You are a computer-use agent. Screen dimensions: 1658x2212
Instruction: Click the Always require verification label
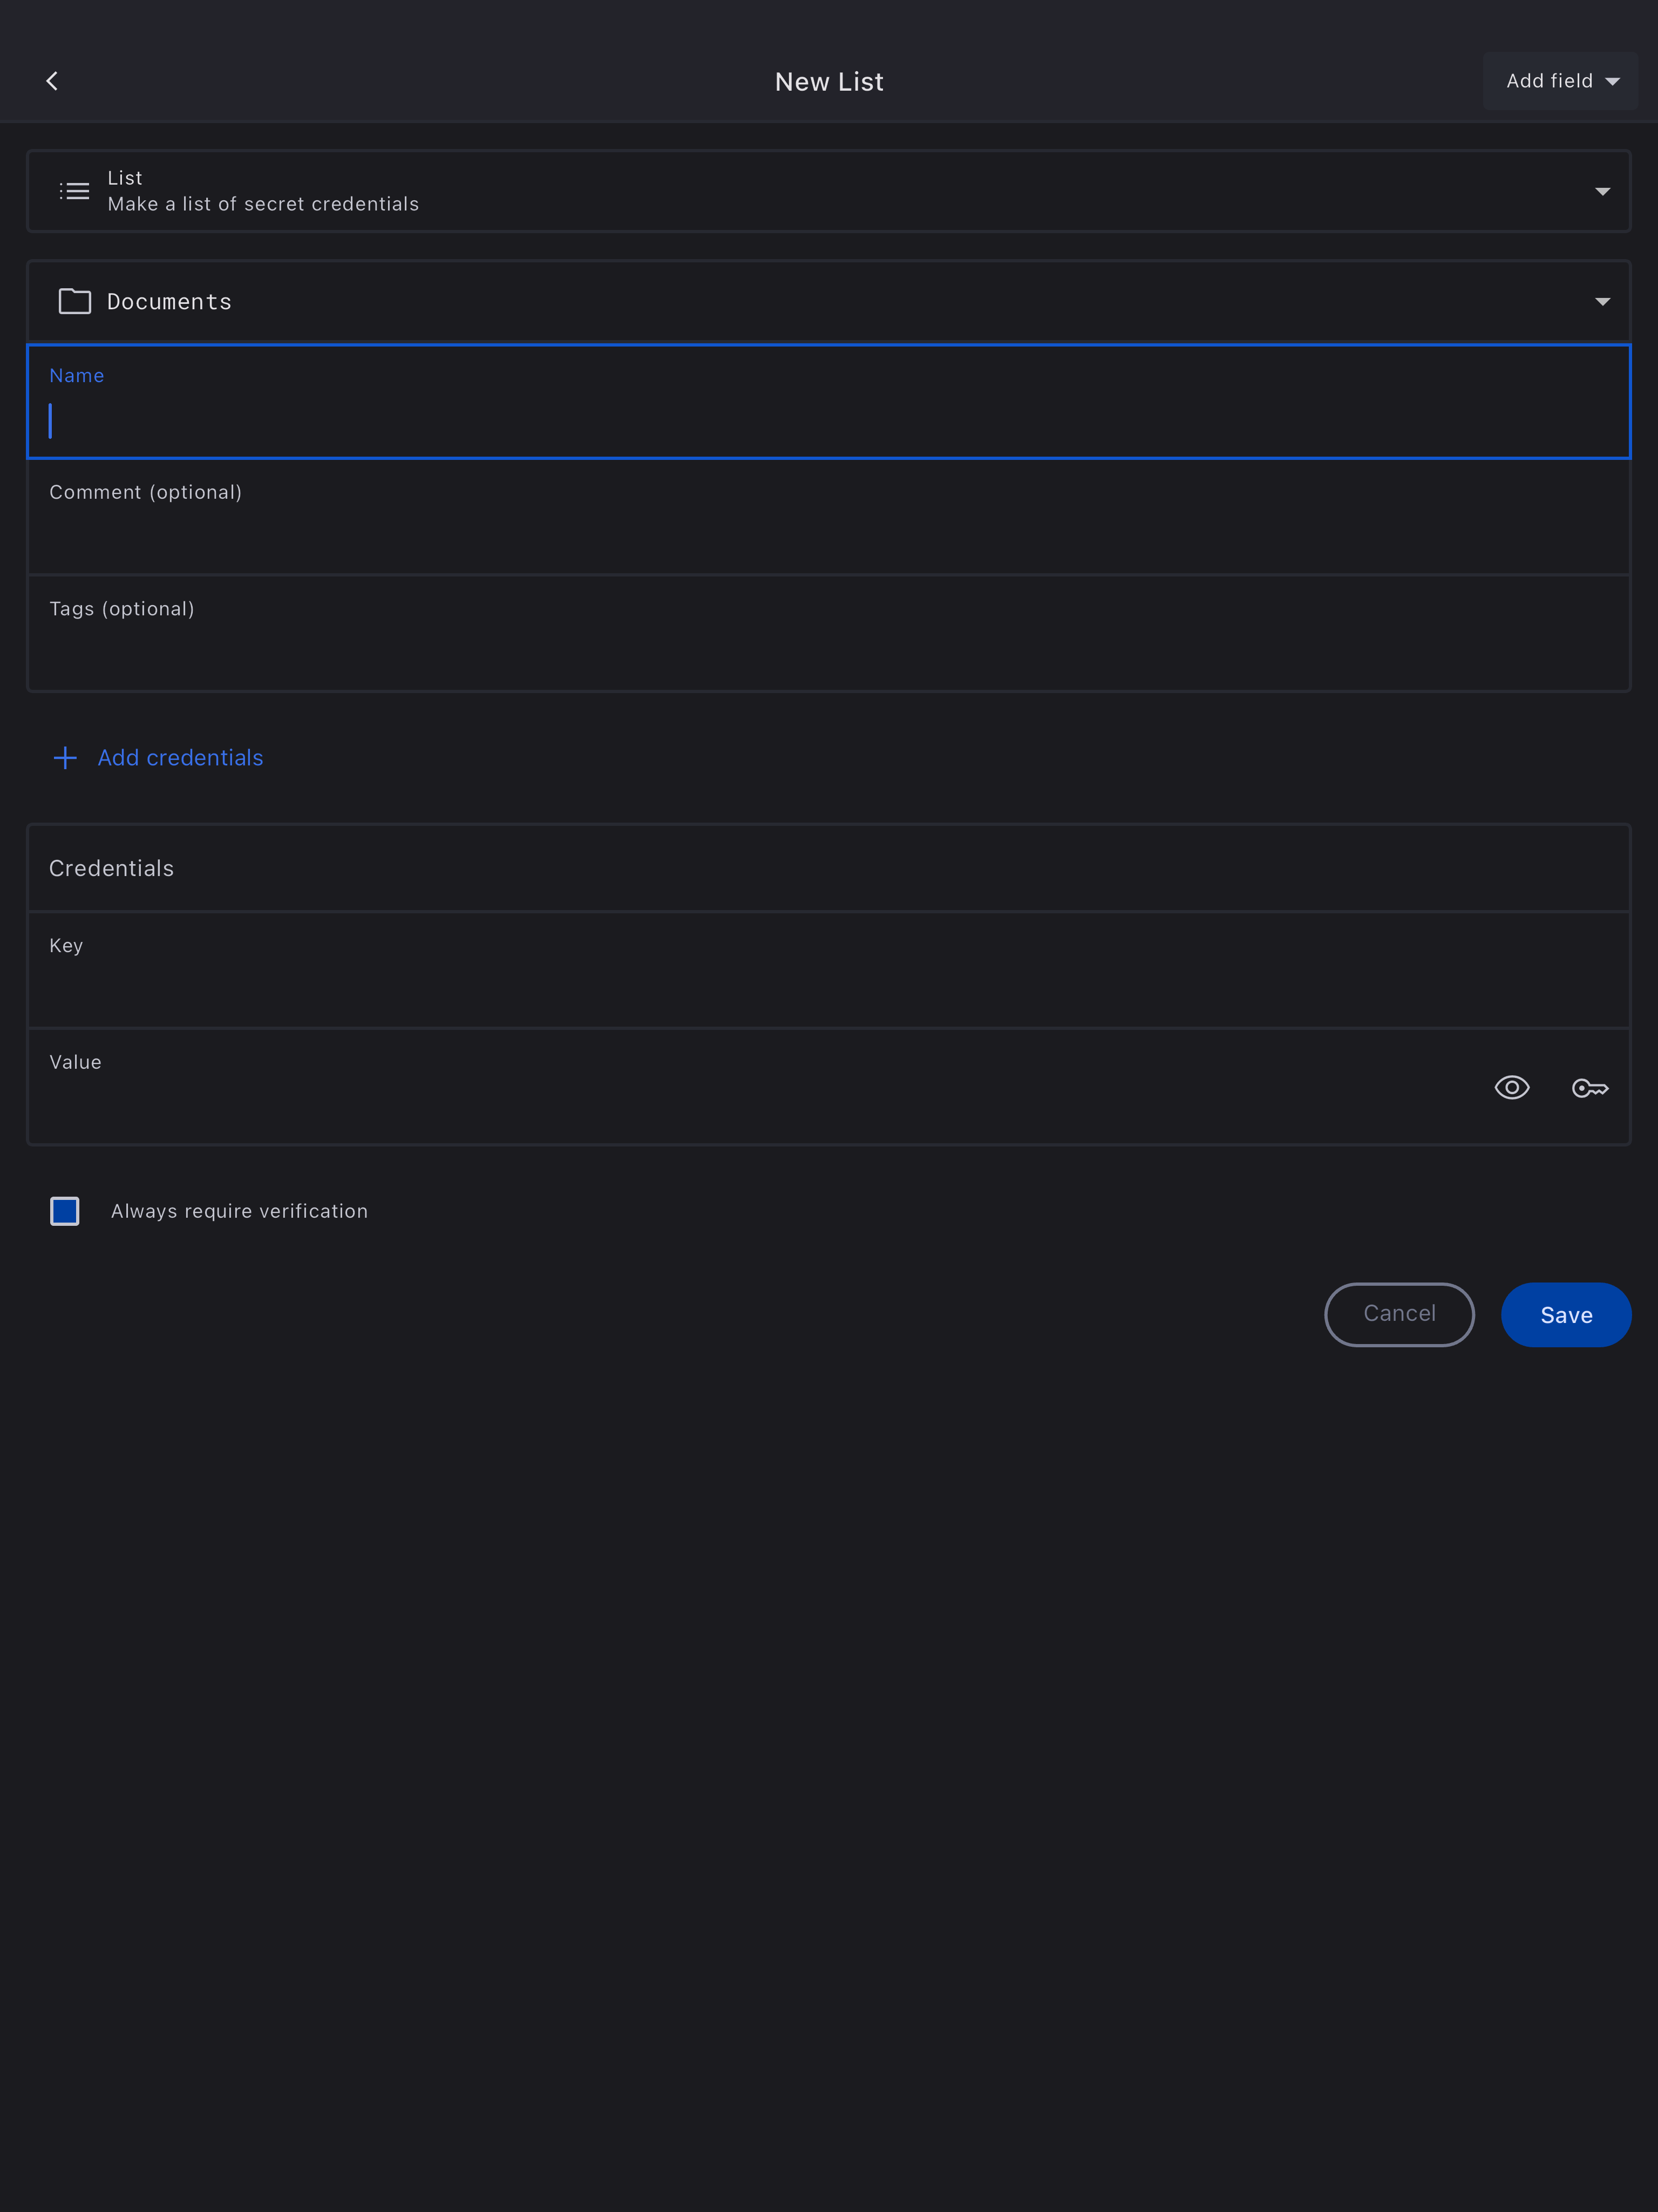(x=239, y=1211)
